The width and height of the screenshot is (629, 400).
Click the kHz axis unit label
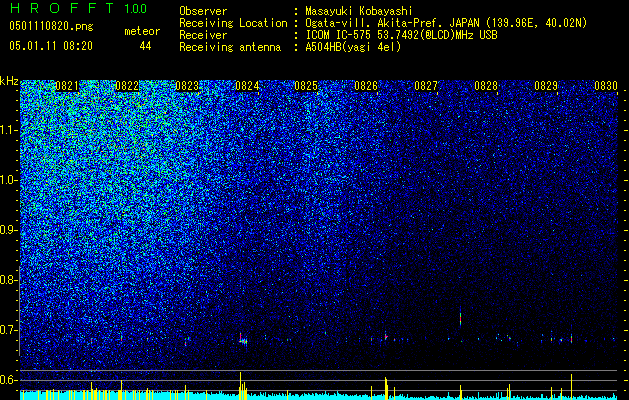point(9,81)
